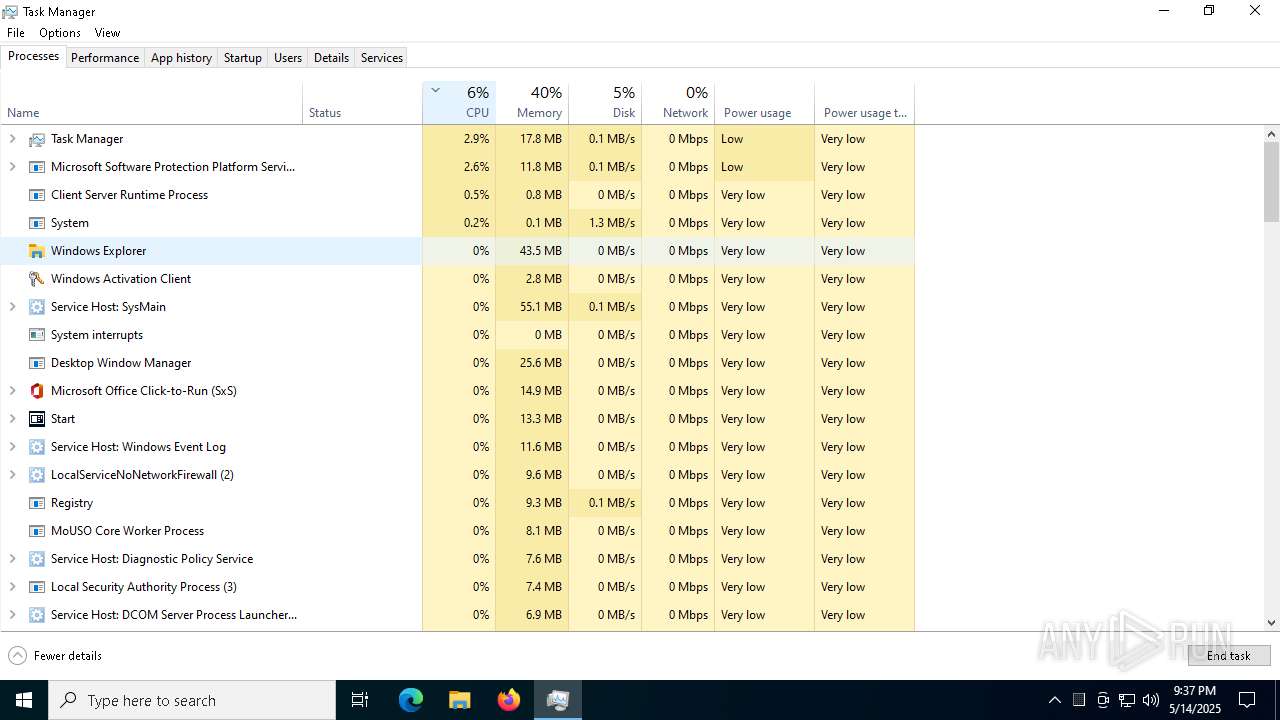Image resolution: width=1280 pixels, height=720 pixels.
Task: Click the System interrupts icon
Action: point(37,335)
